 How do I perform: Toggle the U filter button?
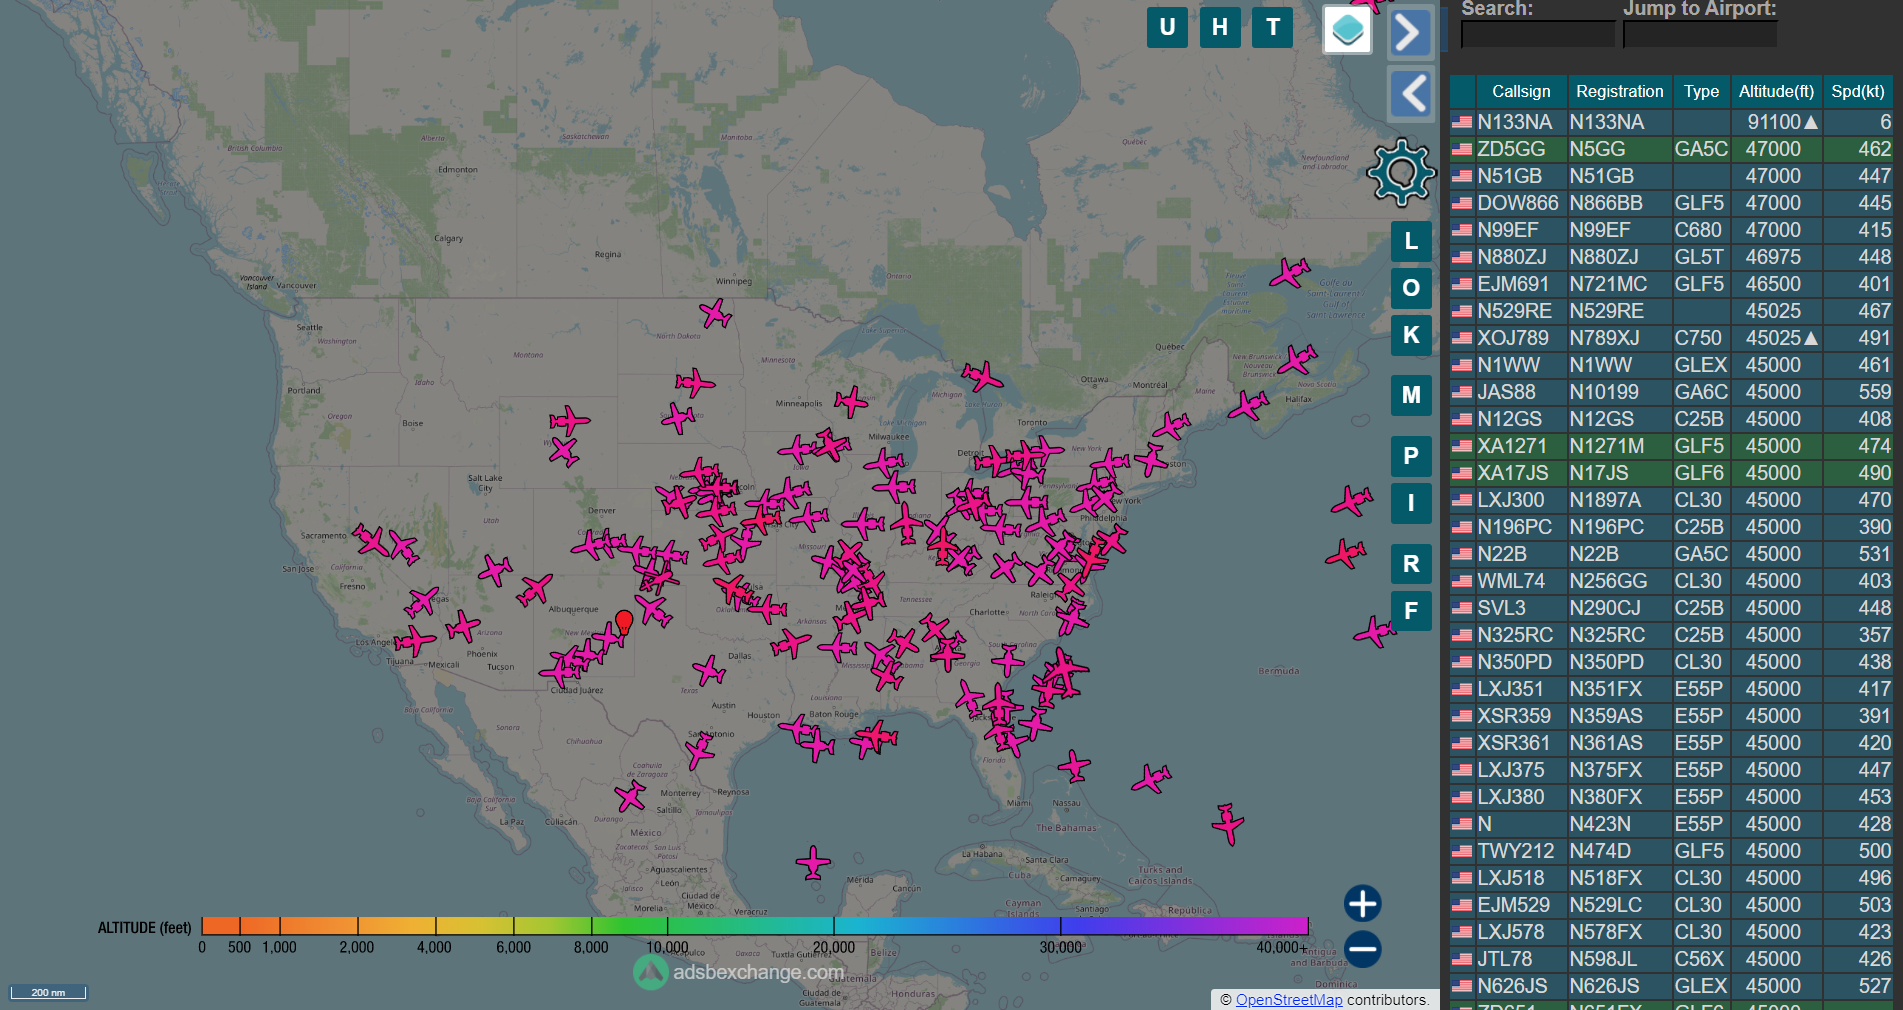(x=1167, y=27)
